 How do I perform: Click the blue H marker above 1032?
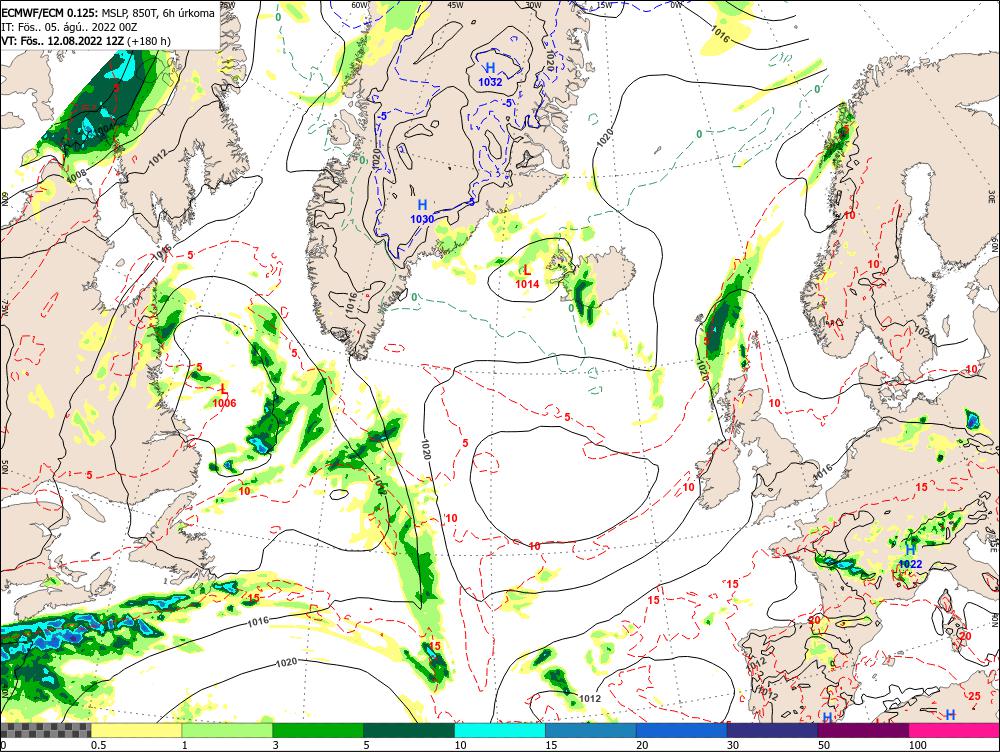pos(490,68)
